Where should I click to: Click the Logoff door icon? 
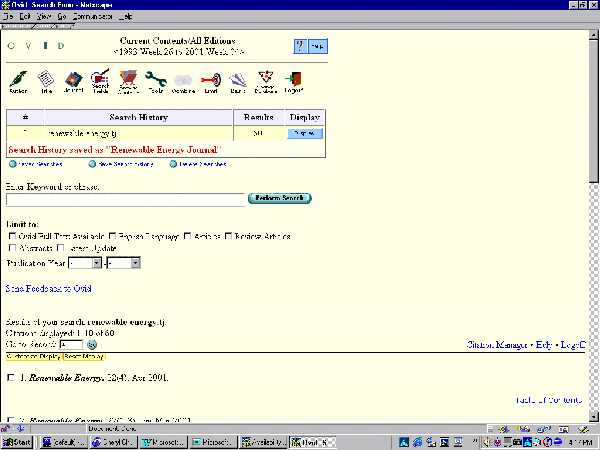click(293, 82)
